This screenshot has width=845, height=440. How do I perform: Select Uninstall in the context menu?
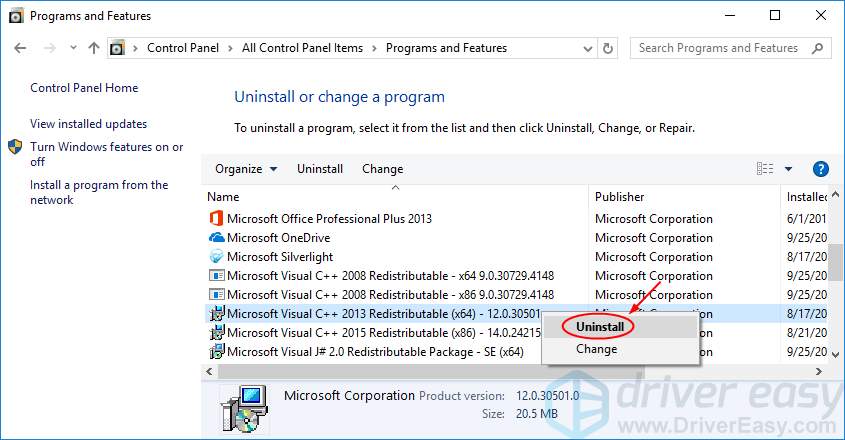pos(600,327)
